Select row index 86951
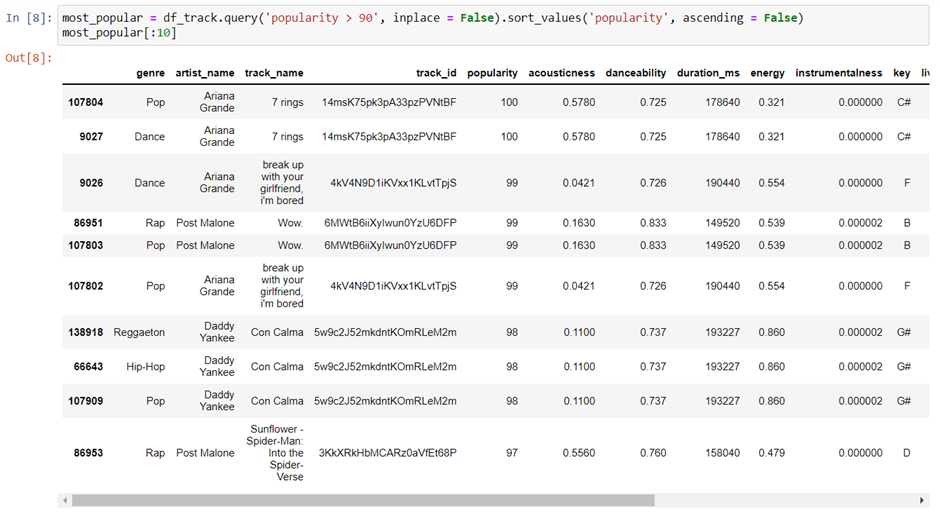Image resolution: width=940 pixels, height=514 pixels. coord(88,223)
